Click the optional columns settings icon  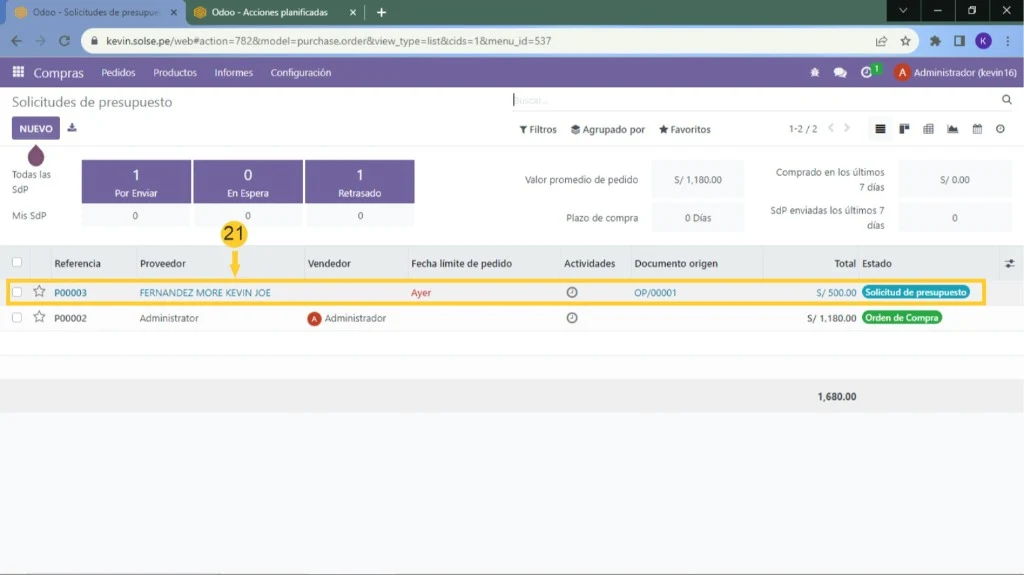point(1010,263)
